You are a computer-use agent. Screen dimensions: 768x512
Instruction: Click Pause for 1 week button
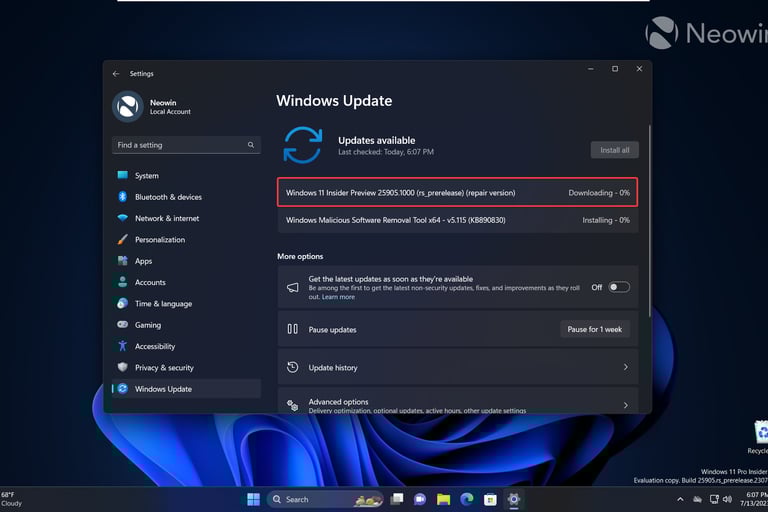point(595,329)
